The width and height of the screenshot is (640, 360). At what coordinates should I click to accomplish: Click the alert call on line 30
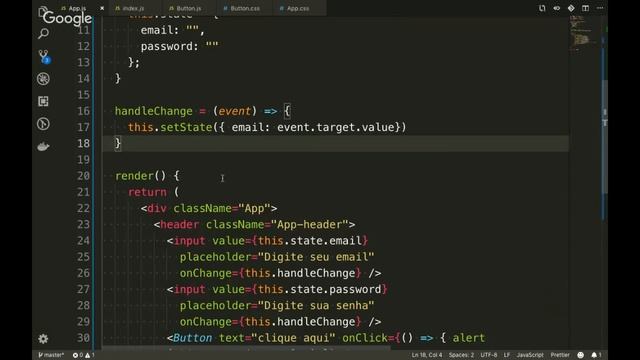pos(469,338)
